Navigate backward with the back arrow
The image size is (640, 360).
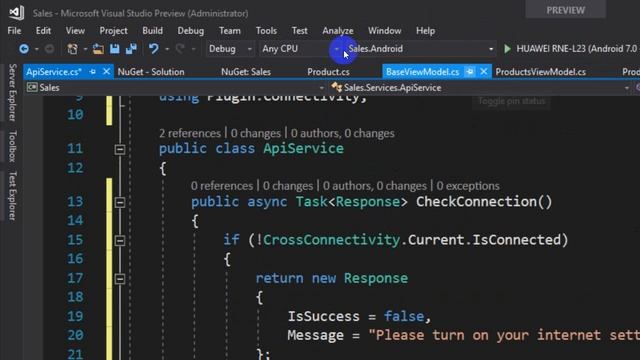pos(24,49)
